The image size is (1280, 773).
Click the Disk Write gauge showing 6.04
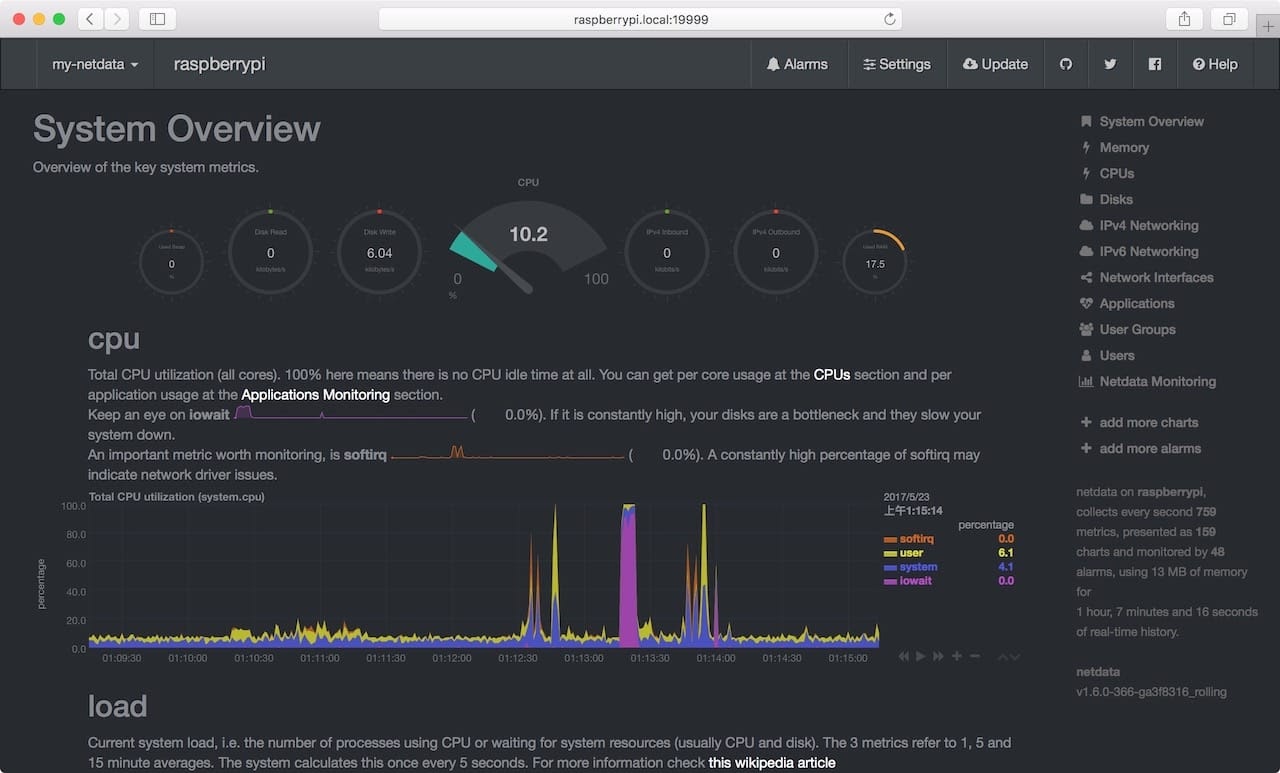point(379,252)
